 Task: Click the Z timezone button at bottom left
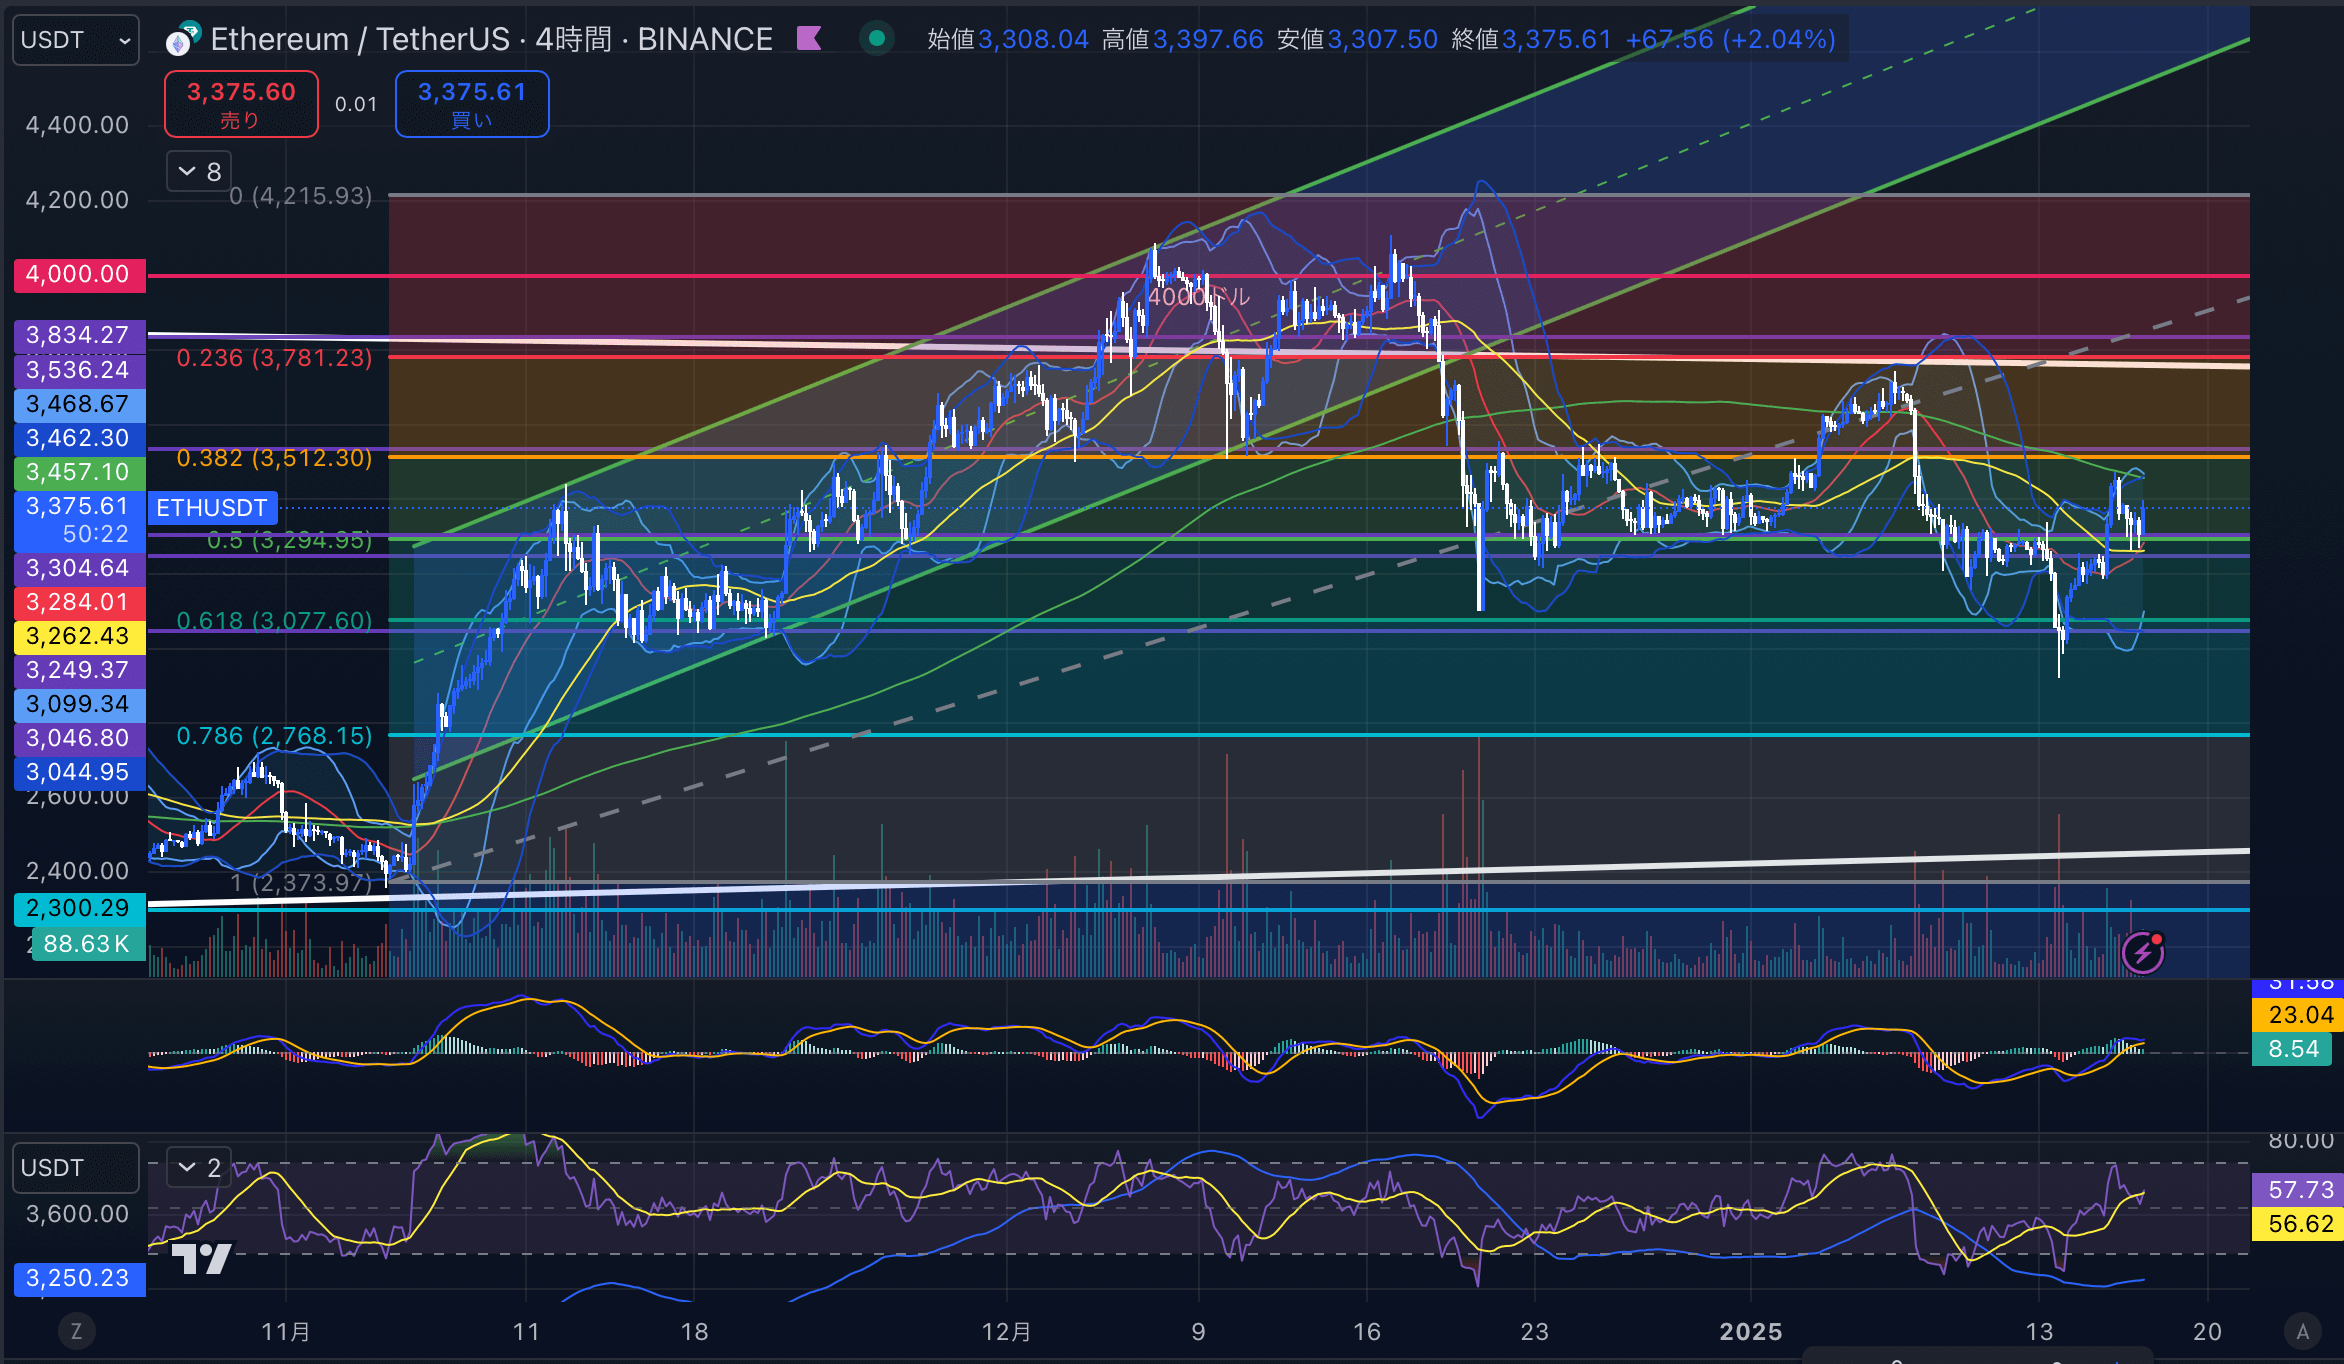pyautogui.click(x=76, y=1331)
